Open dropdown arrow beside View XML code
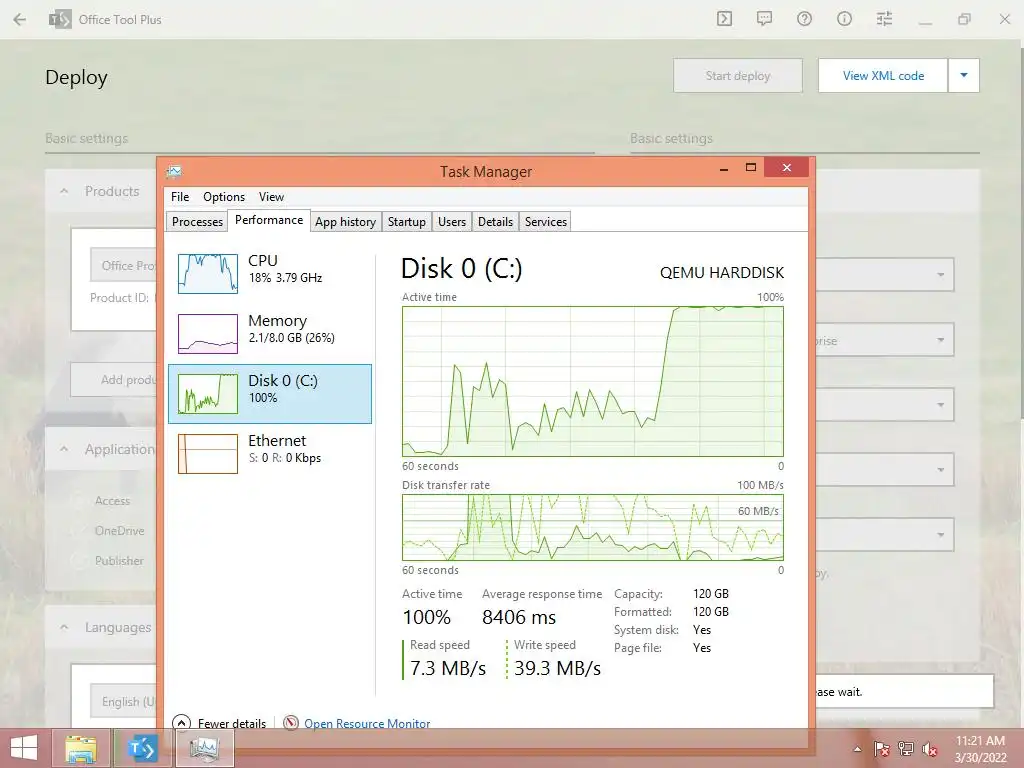Image resolution: width=1024 pixels, height=768 pixels. pyautogui.click(x=964, y=76)
